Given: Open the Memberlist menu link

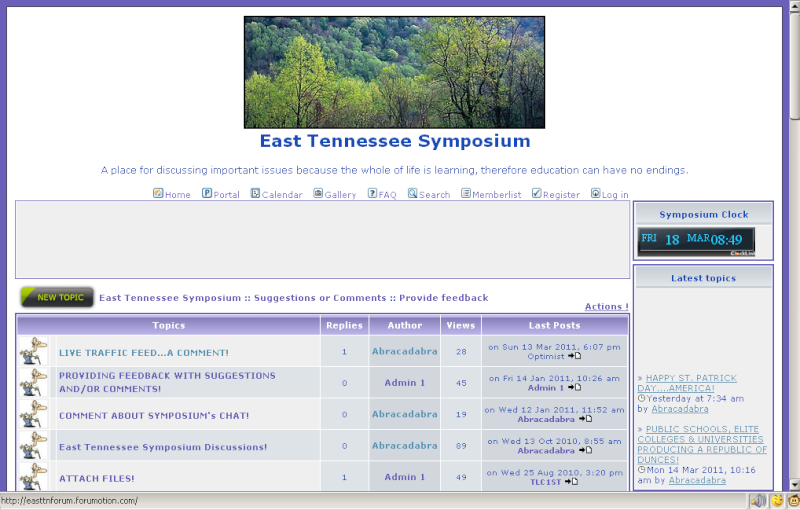Looking at the screenshot, I should click(496, 195).
